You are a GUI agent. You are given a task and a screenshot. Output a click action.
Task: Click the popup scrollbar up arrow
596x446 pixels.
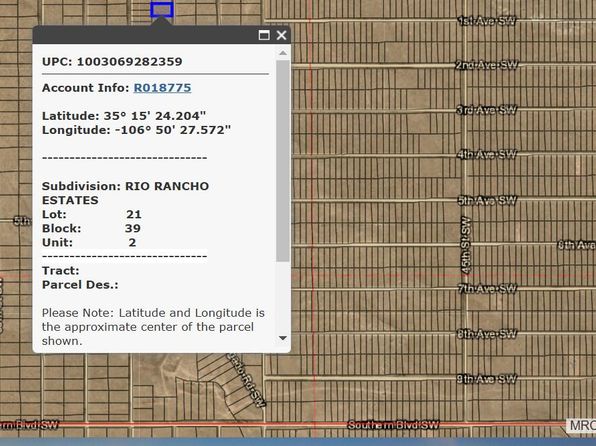pos(283,53)
